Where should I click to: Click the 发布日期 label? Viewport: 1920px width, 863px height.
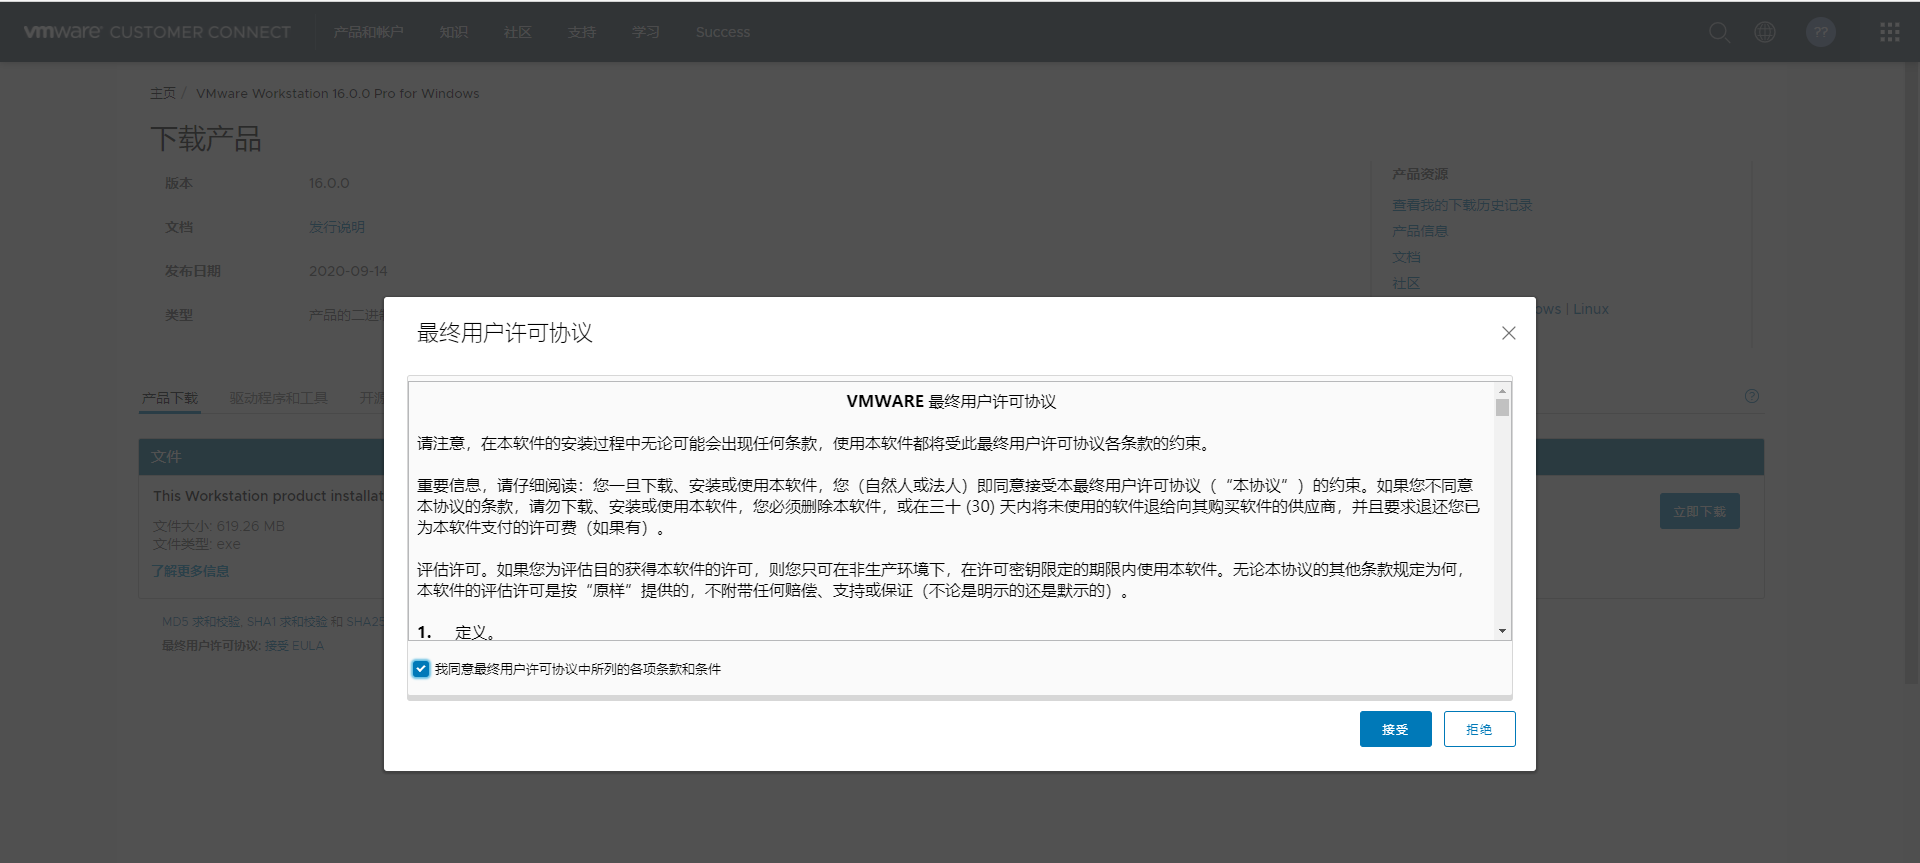[x=193, y=271]
